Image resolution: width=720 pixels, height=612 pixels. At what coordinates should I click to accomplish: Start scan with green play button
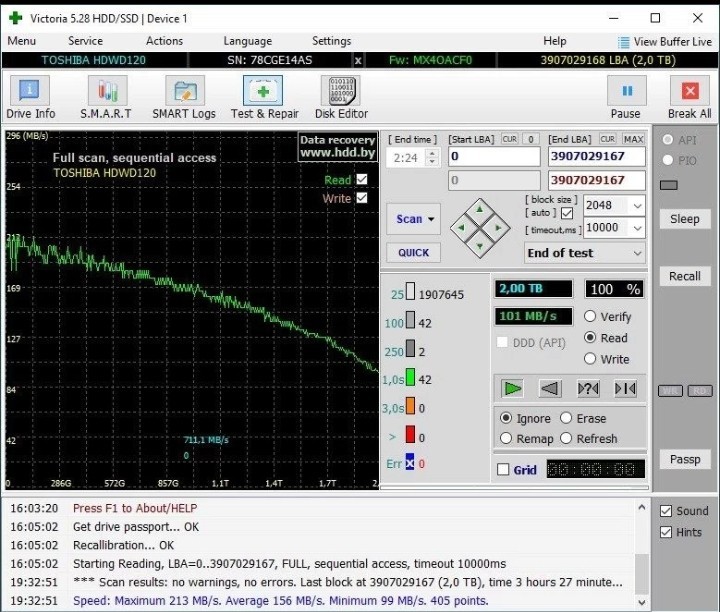coord(512,388)
